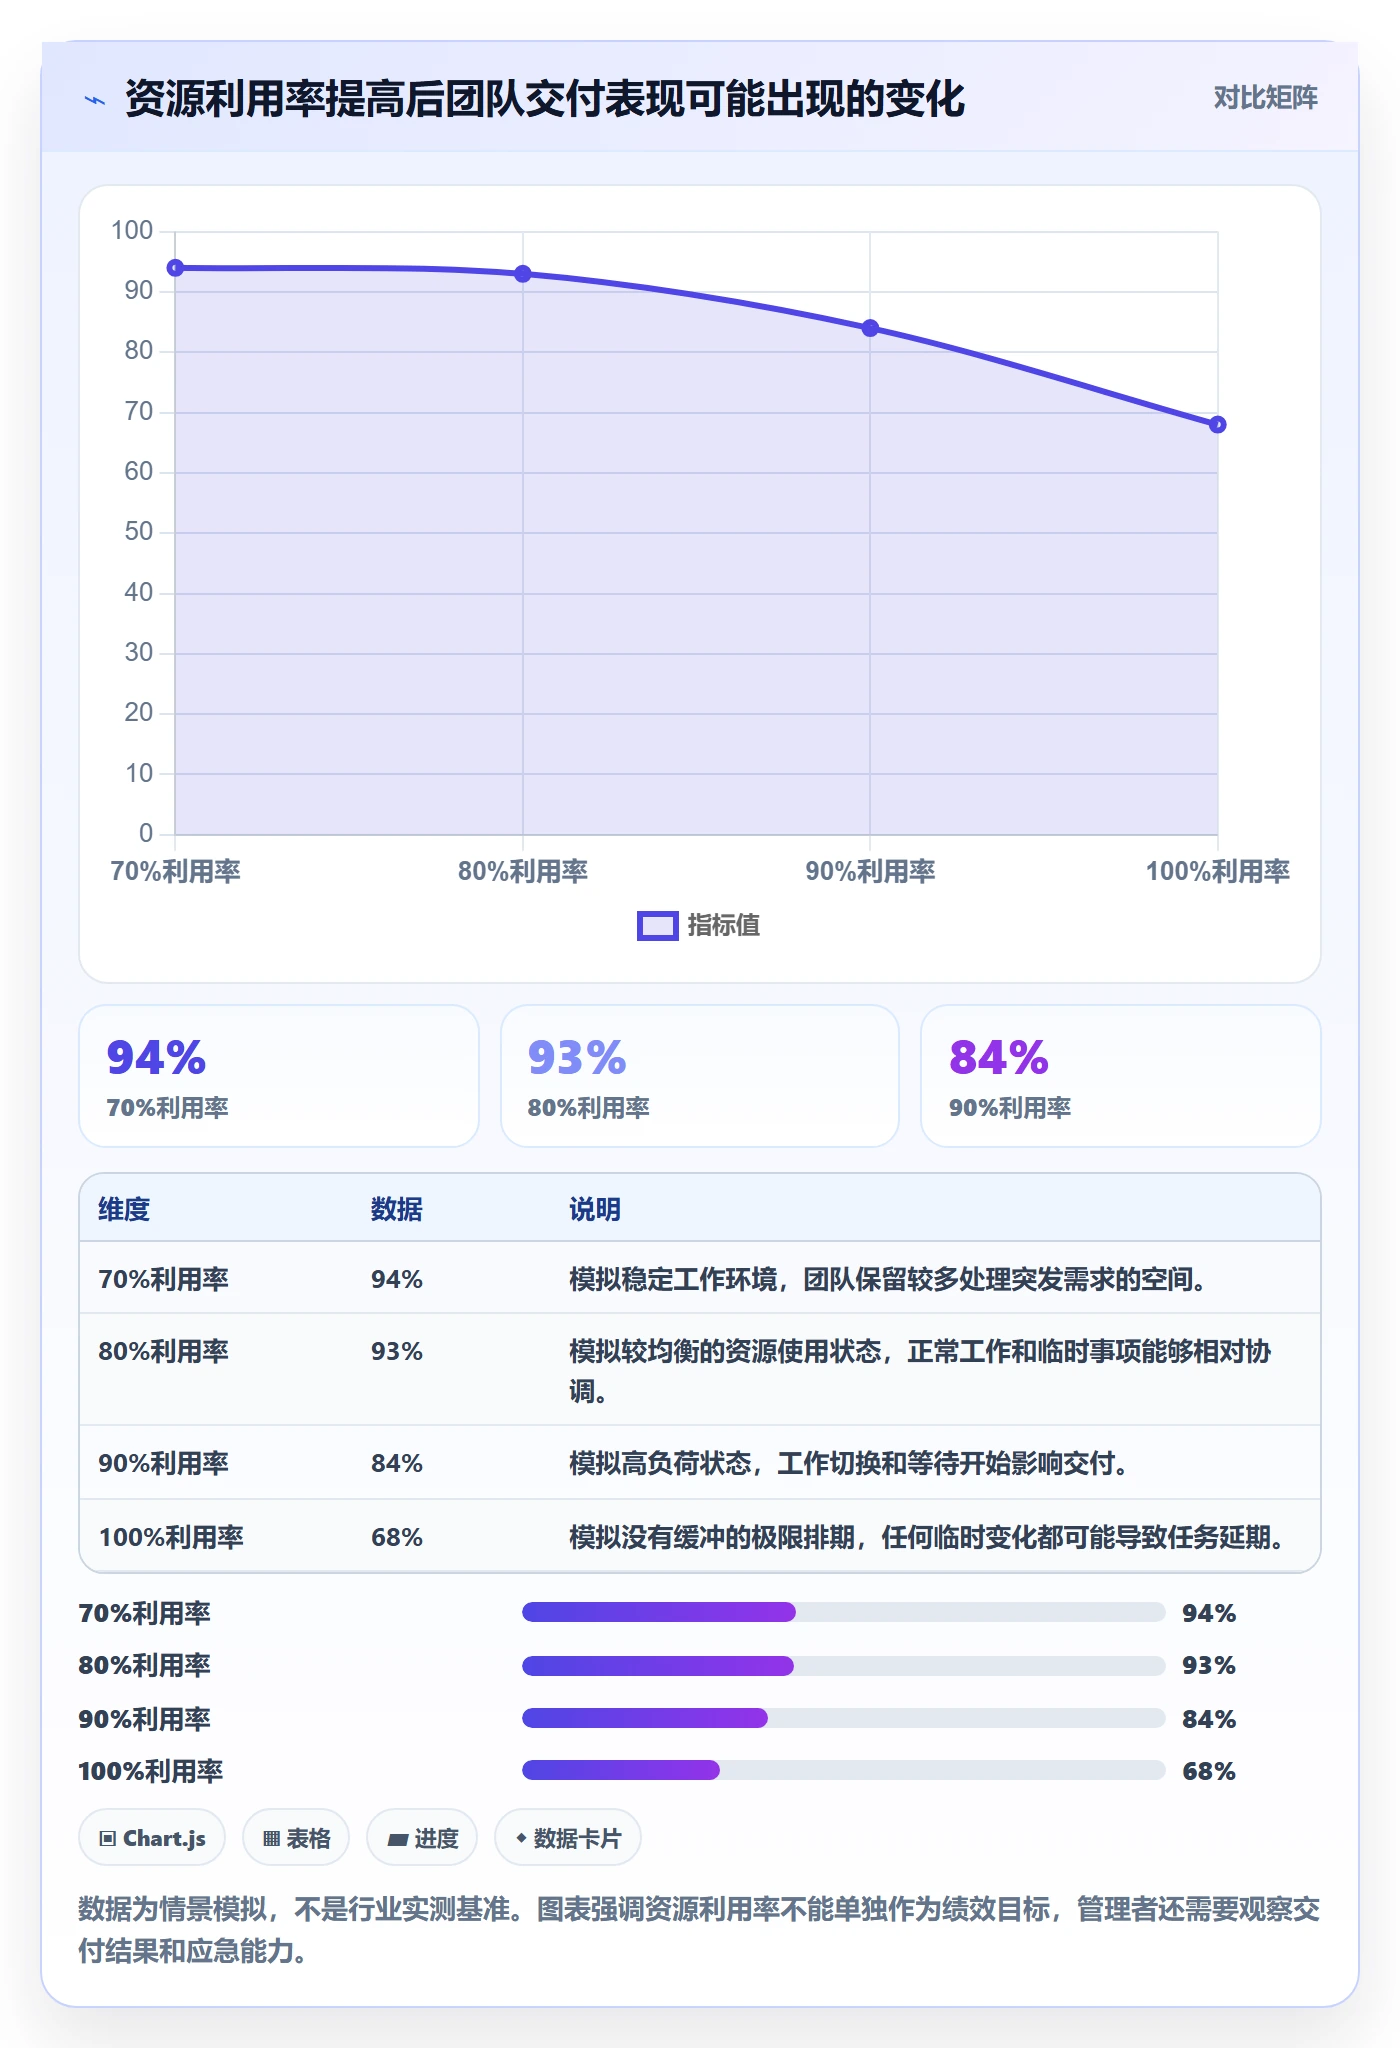The height and width of the screenshot is (2048, 1400).
Task: Click the chart title 资源利用率提高后团队交付表现可能出现的变化
Action: (x=545, y=99)
